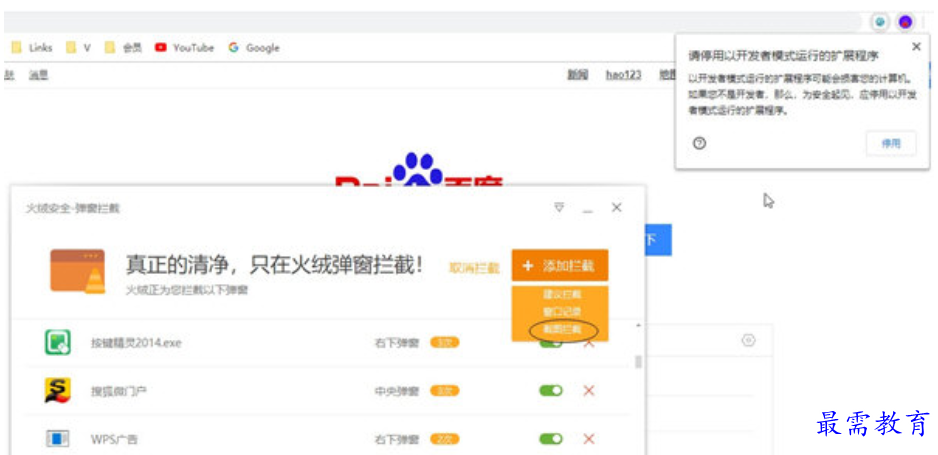This screenshot has width=938, height=455.
Task: Close the developer-mode extensions warning popup
Action: pos(916,47)
